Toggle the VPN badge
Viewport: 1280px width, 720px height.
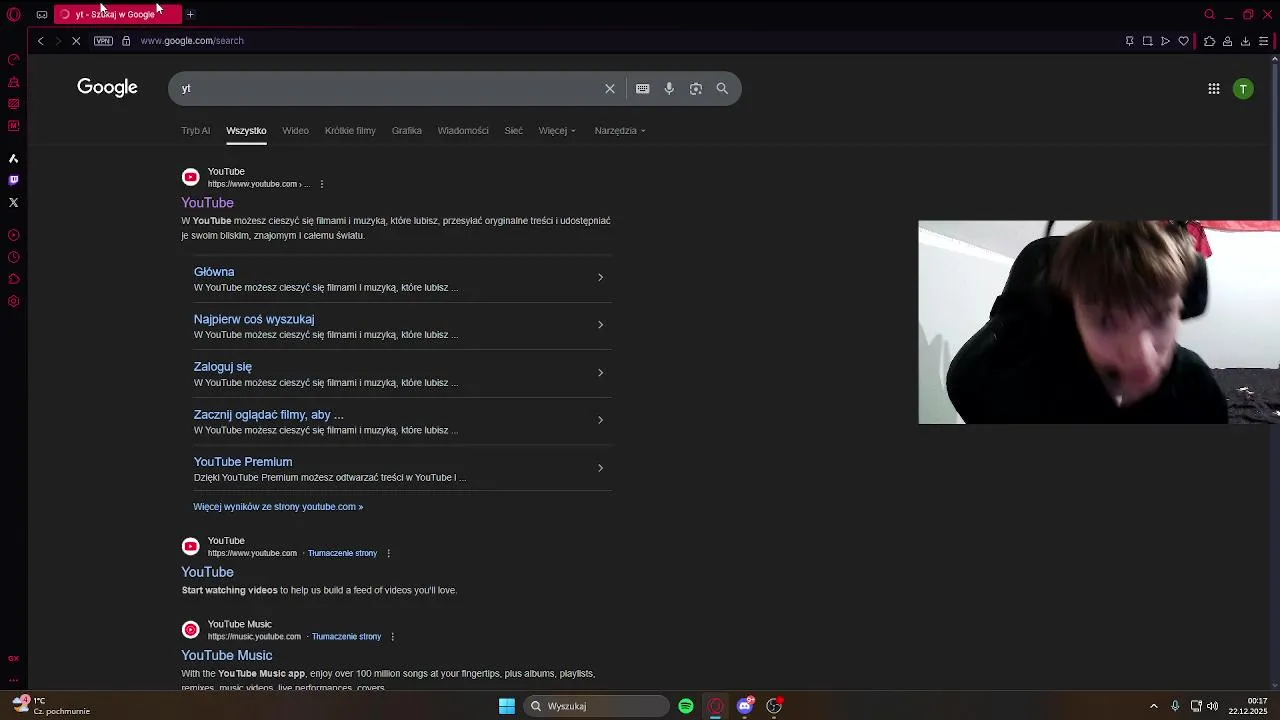(x=103, y=41)
